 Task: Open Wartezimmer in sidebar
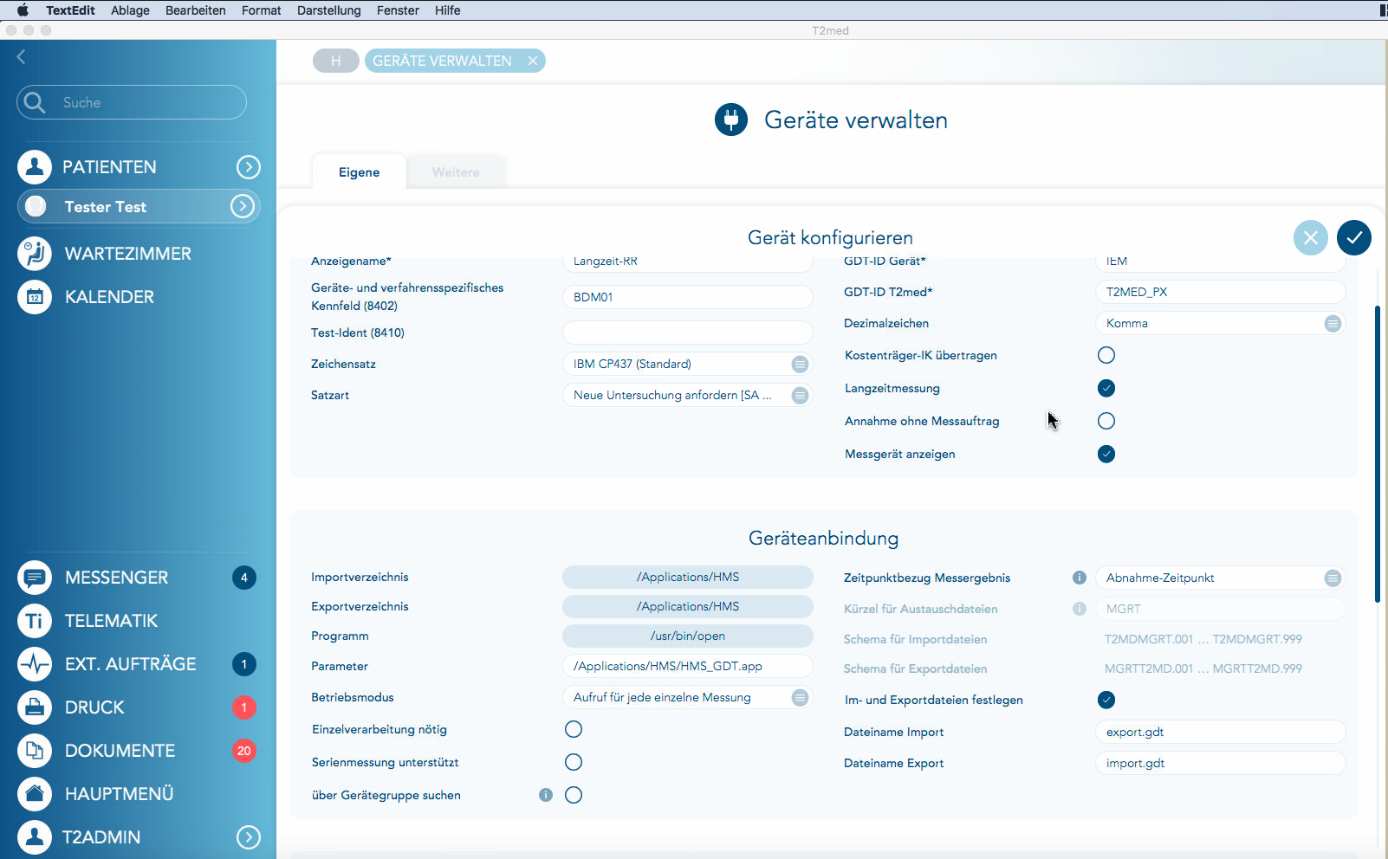point(128,253)
